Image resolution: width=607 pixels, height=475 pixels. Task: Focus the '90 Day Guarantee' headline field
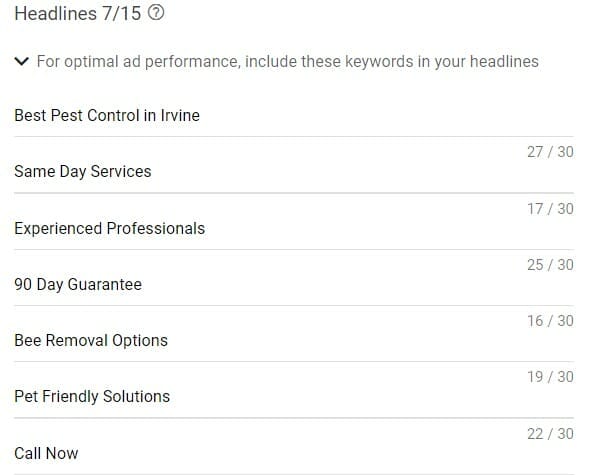coord(294,285)
